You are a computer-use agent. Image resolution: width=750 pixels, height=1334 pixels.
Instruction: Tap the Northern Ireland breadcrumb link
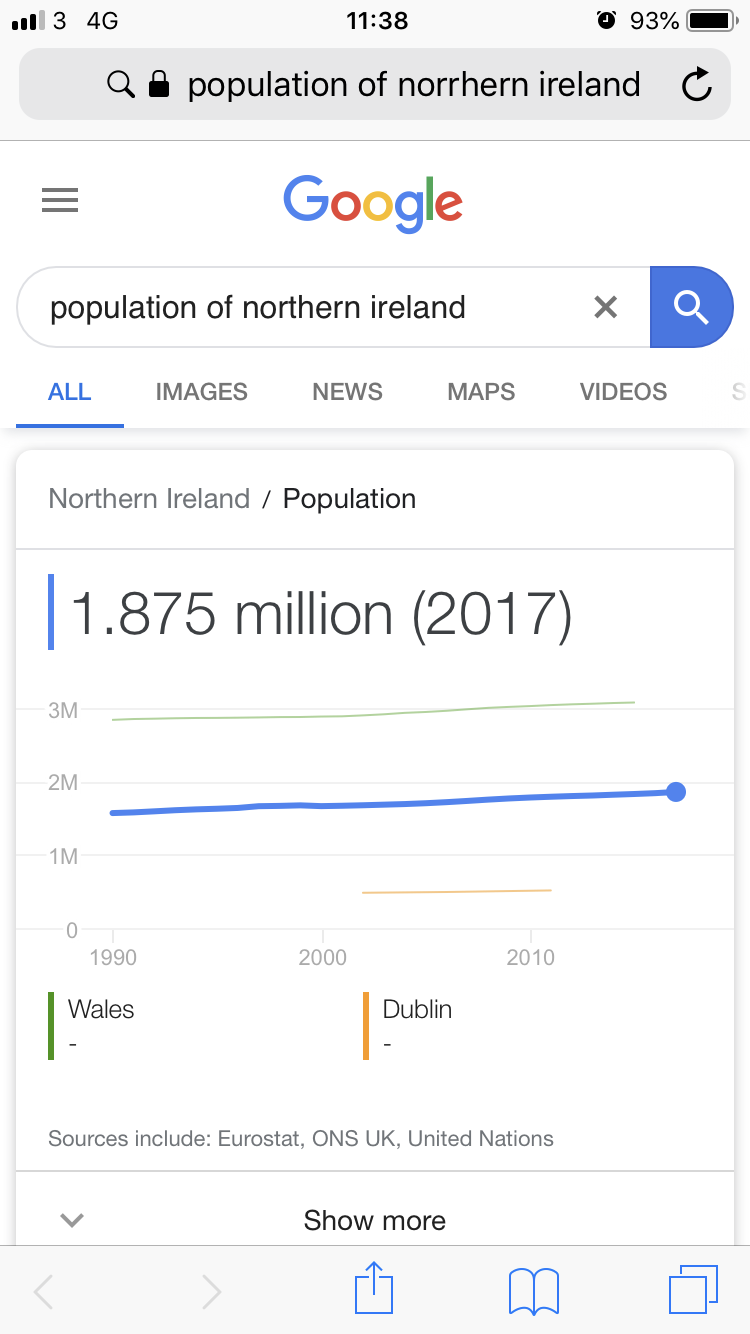coord(149,499)
